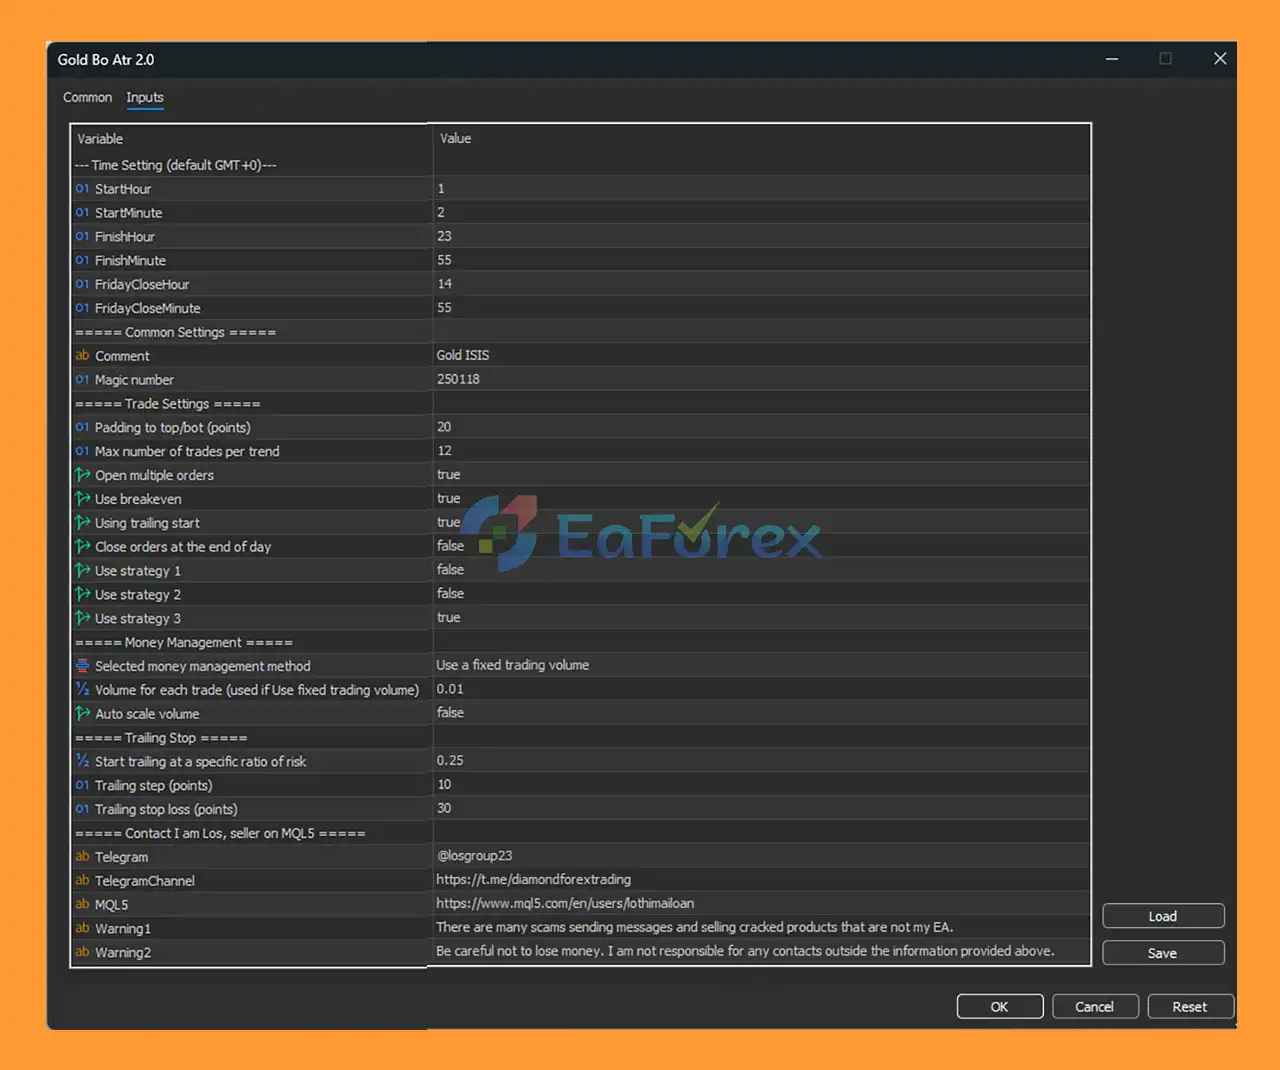Click the fraction icon beside Volume for each trade
The height and width of the screenshot is (1070, 1280).
point(83,690)
